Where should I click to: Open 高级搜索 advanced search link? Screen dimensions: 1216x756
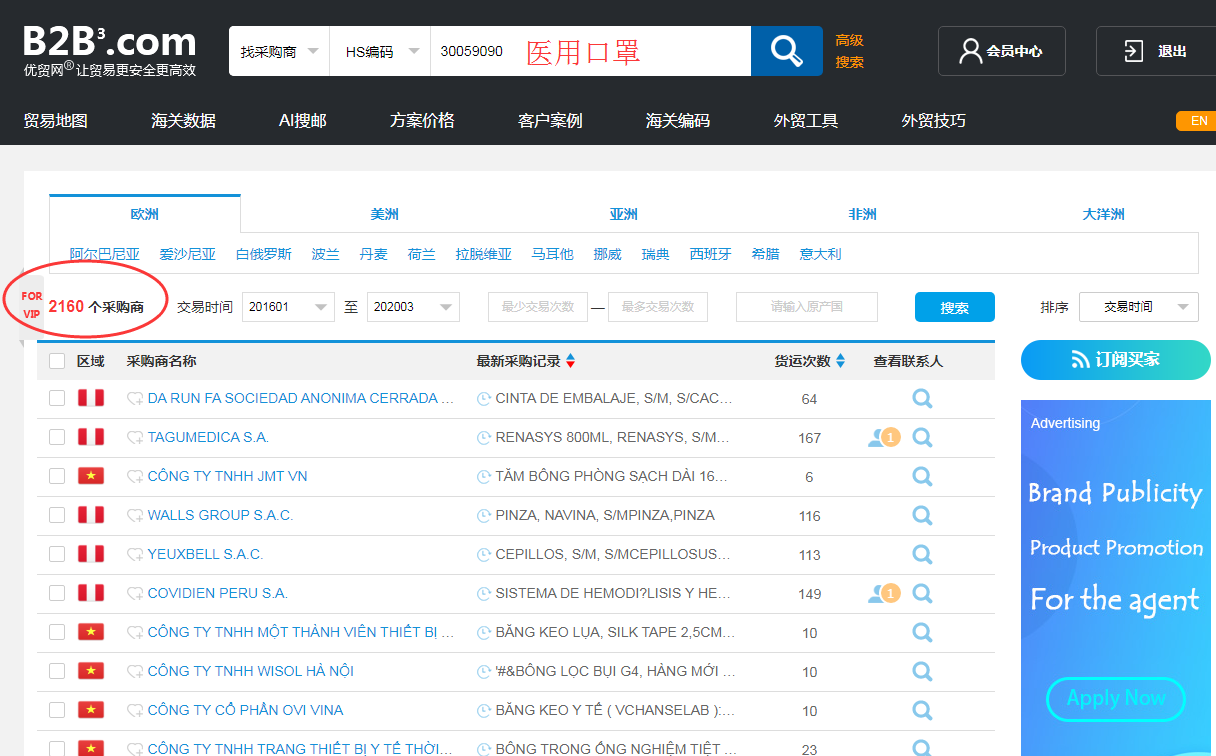(850, 51)
